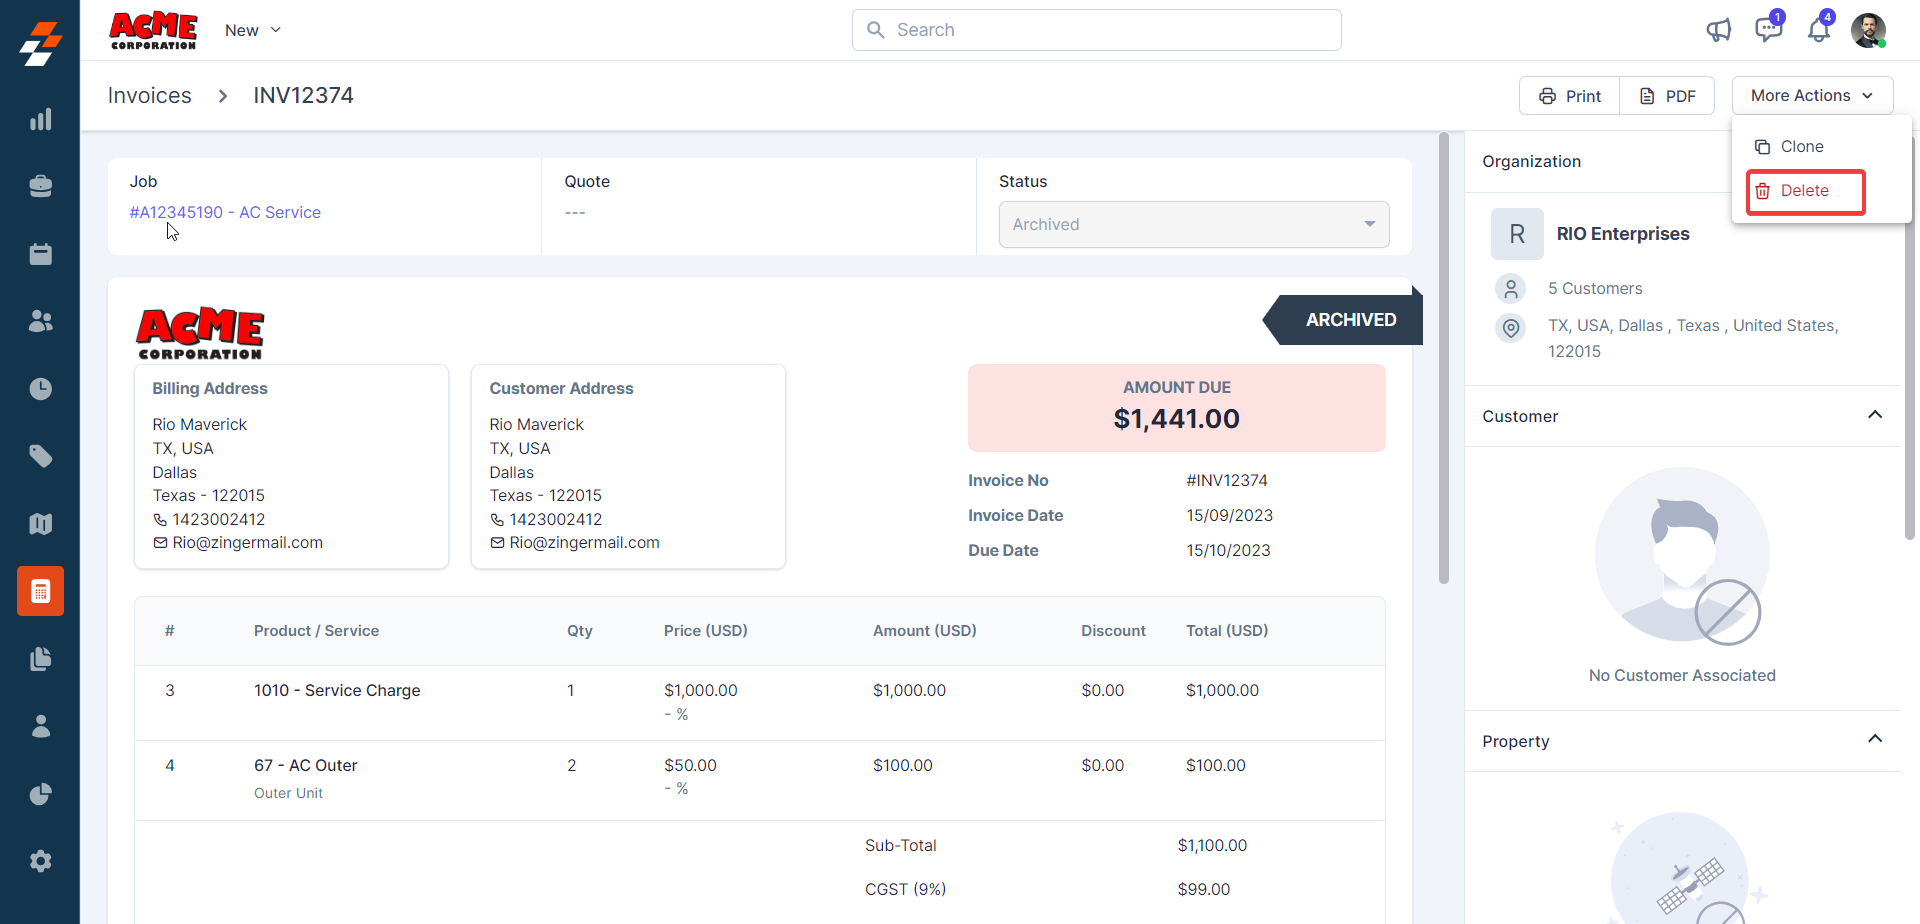Open the clock timesheet sidebar icon
This screenshot has width=1920, height=924.
pyautogui.click(x=40, y=389)
